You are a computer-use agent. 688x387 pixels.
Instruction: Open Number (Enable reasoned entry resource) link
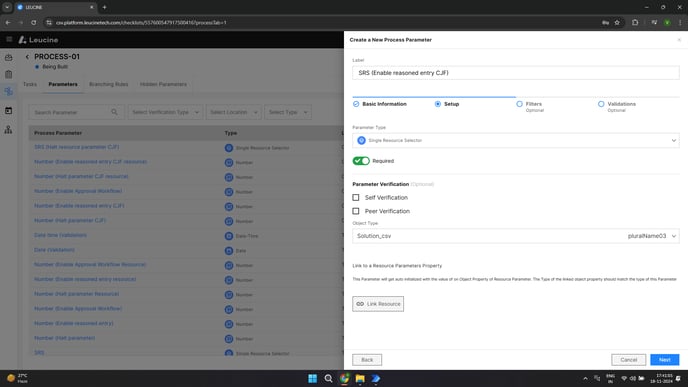(85, 279)
